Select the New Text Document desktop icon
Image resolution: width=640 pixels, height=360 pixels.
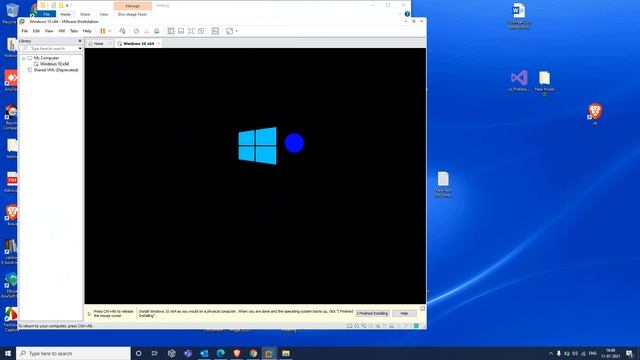pyautogui.click(x=443, y=184)
